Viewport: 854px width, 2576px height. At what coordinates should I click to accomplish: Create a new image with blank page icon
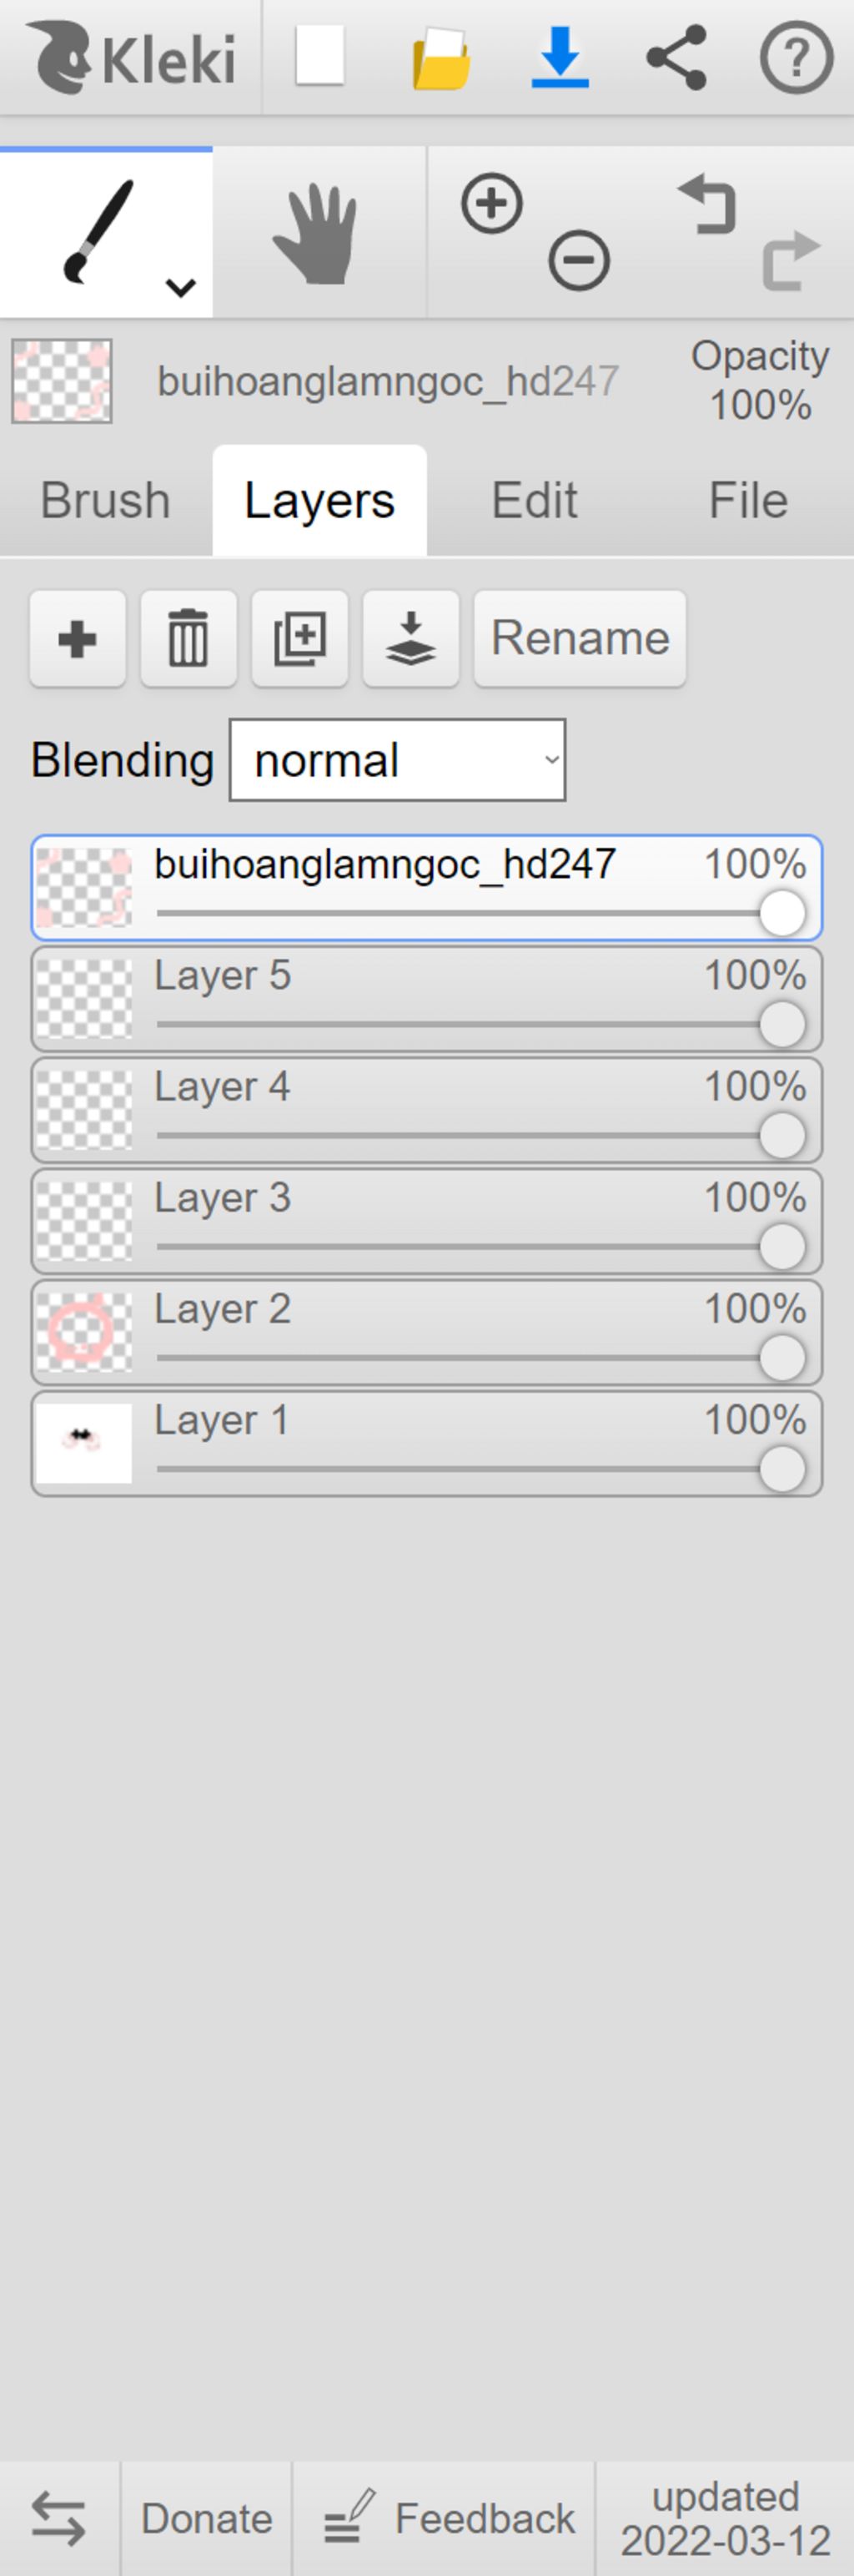coord(320,57)
